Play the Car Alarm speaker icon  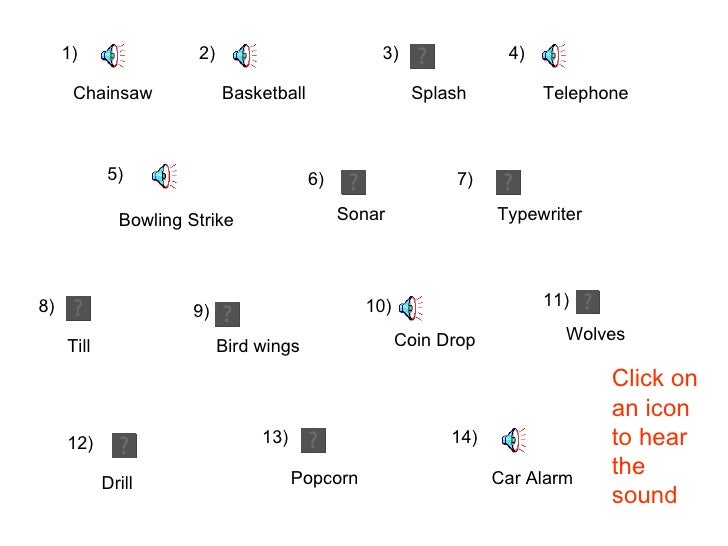point(514,439)
